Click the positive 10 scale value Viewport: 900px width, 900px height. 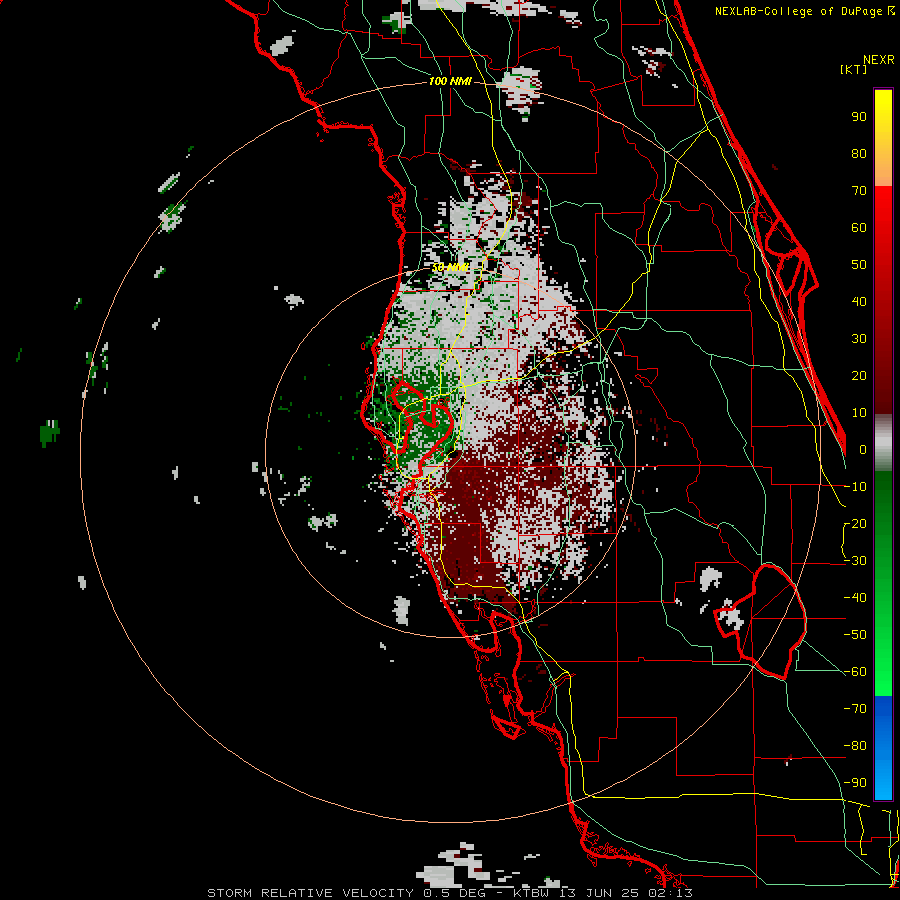point(859,413)
